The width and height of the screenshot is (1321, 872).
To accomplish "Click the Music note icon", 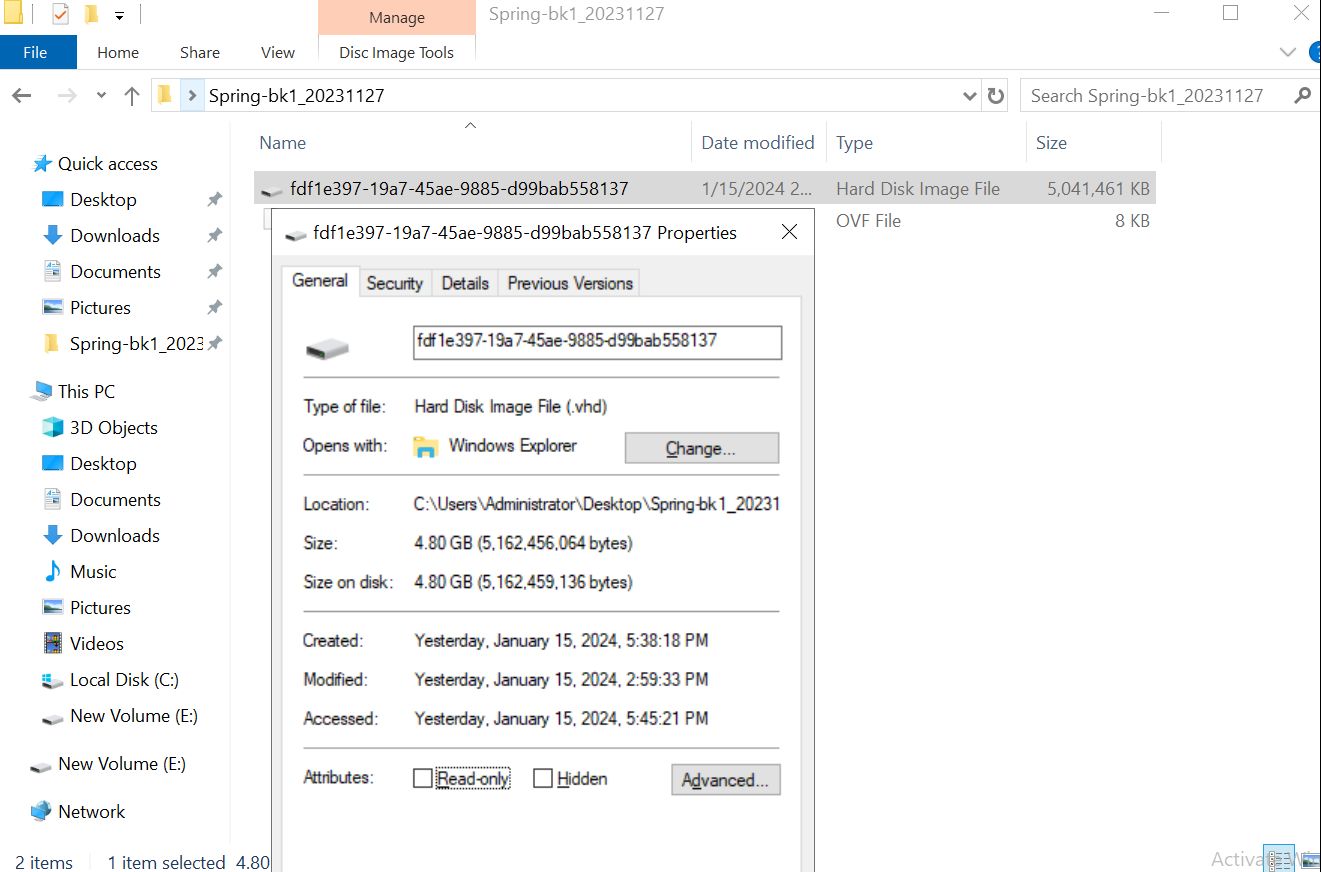I will [53, 571].
